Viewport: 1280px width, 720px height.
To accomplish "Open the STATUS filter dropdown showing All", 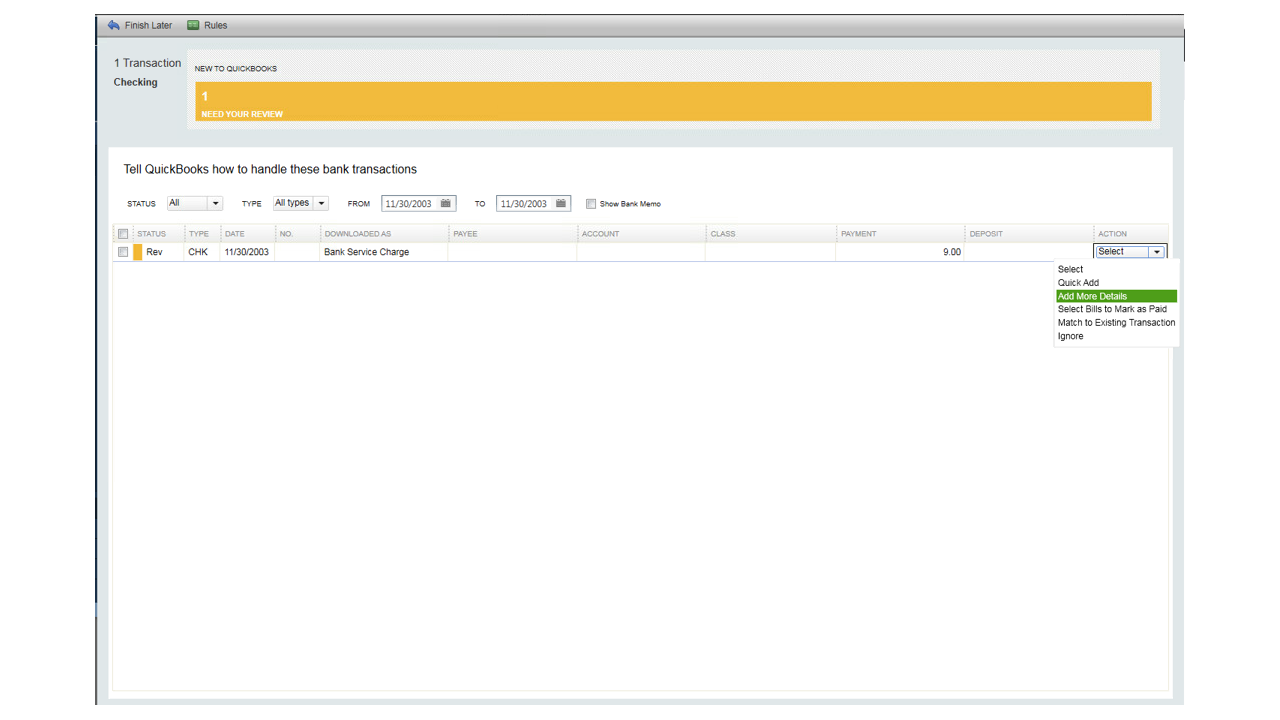I will coord(214,203).
